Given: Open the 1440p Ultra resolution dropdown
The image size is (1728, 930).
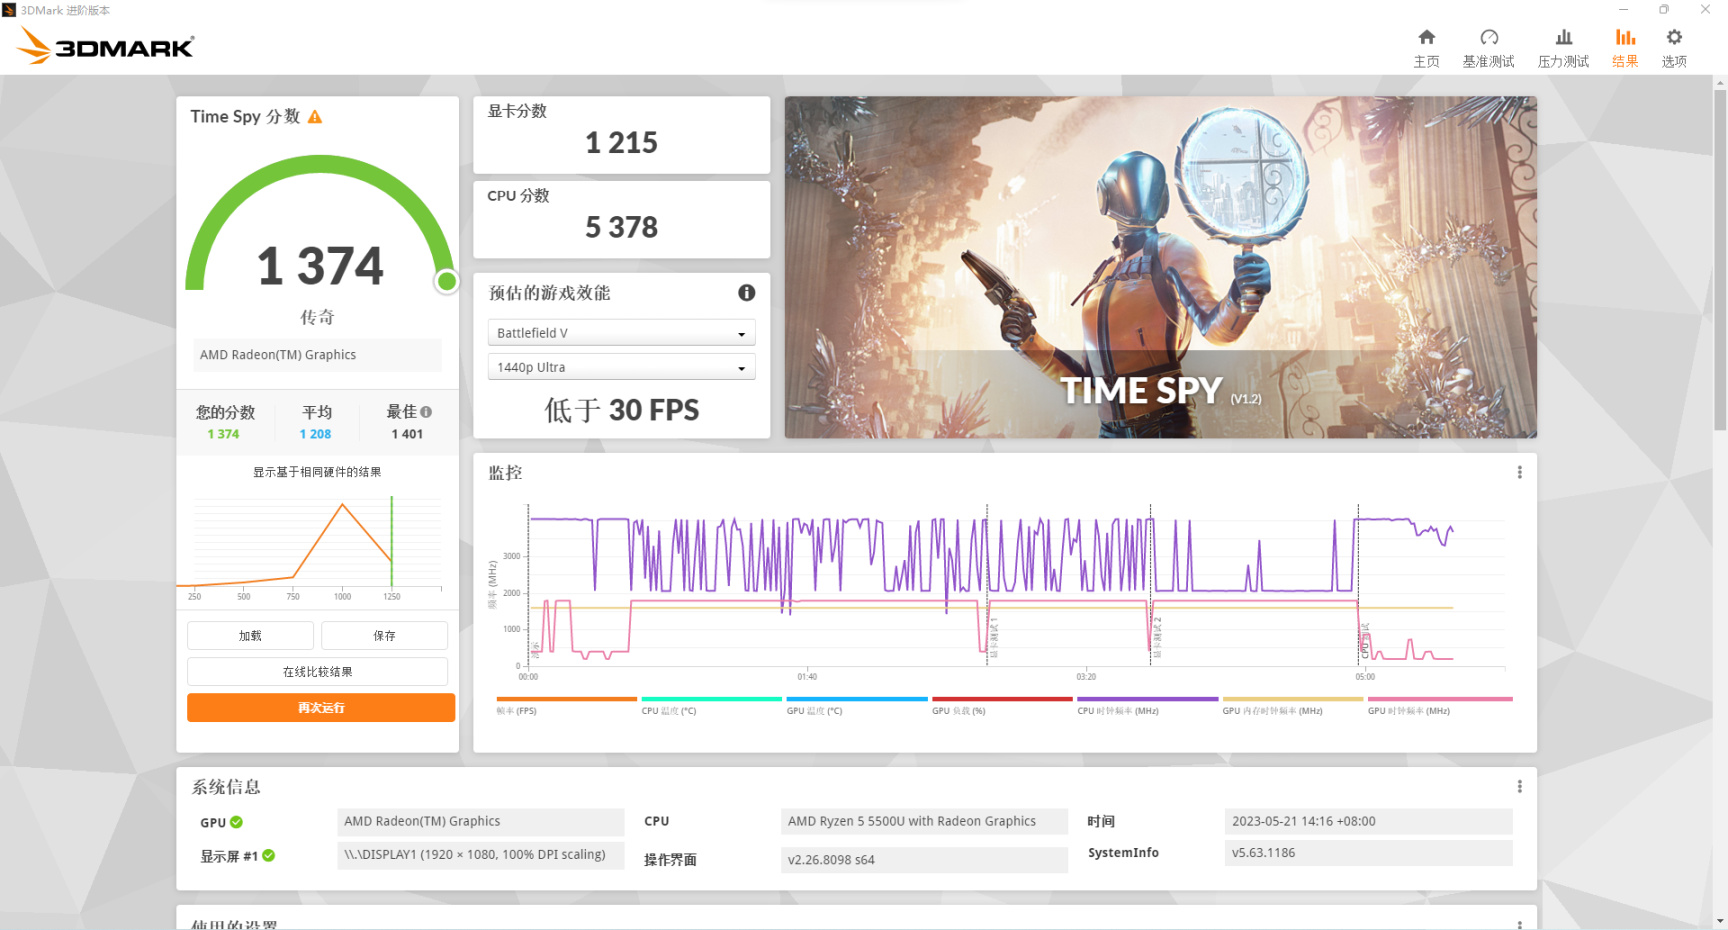Looking at the screenshot, I should click(x=621, y=367).
